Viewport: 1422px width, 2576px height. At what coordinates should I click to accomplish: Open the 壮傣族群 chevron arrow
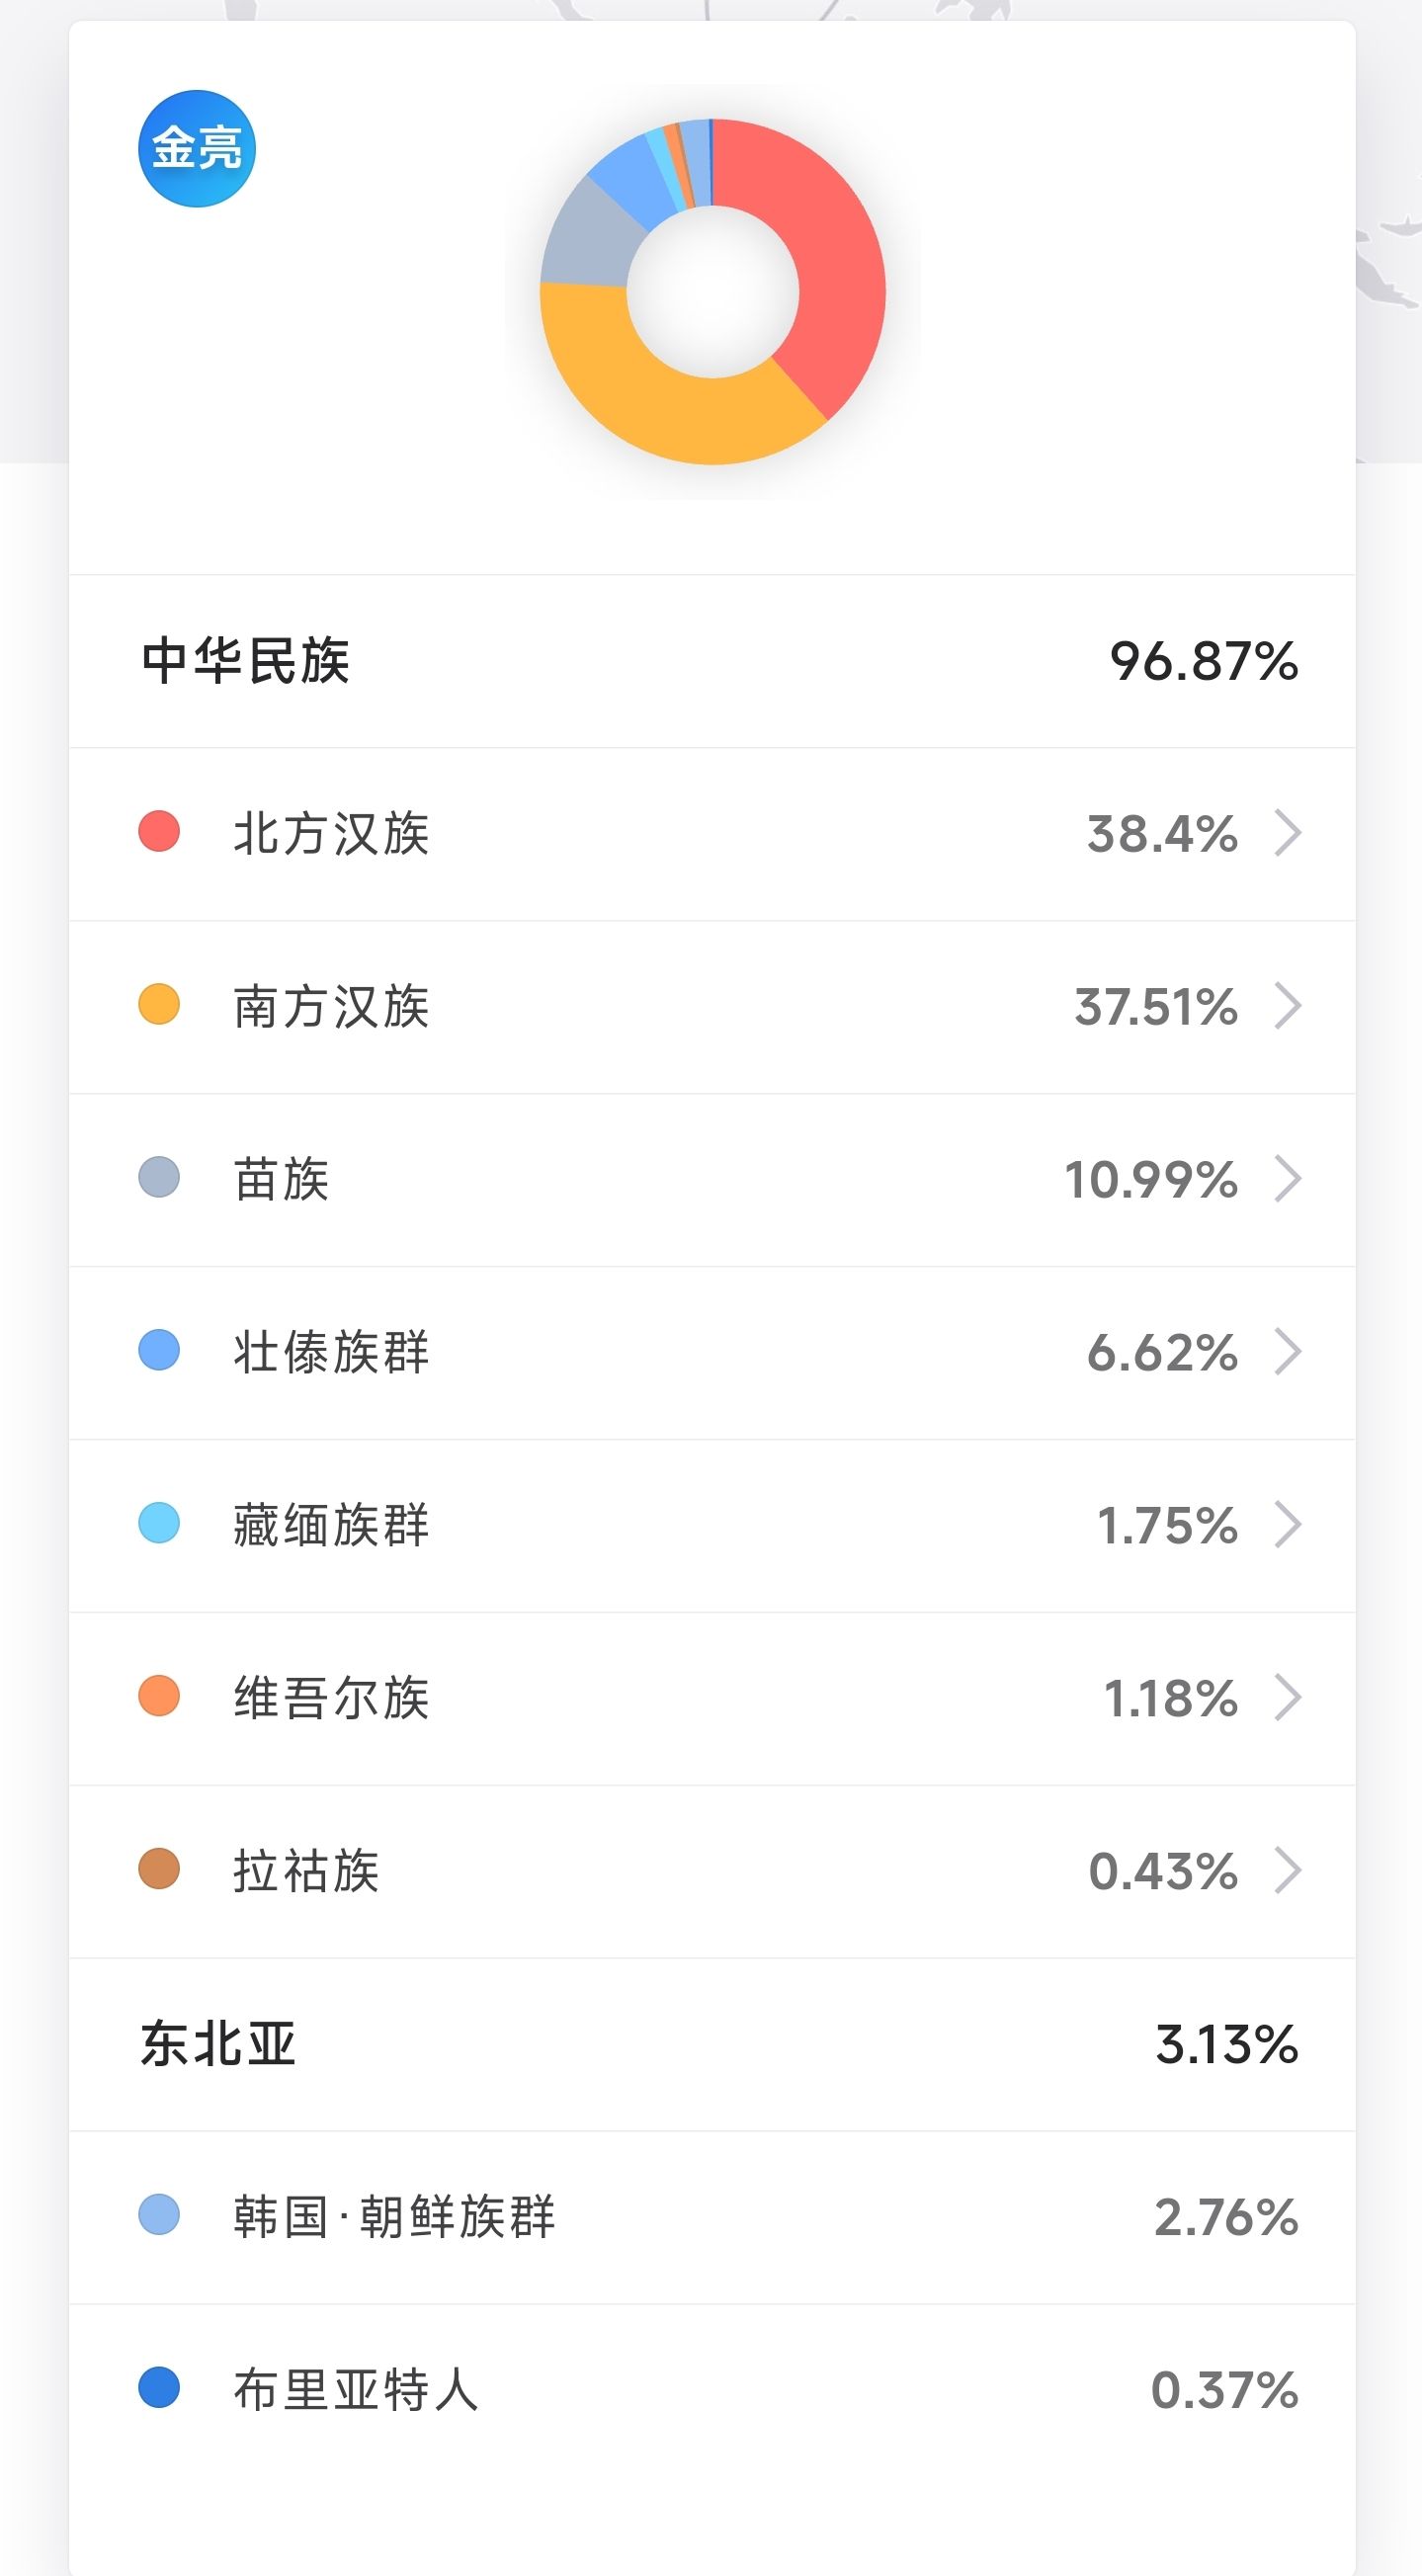pos(1288,1352)
